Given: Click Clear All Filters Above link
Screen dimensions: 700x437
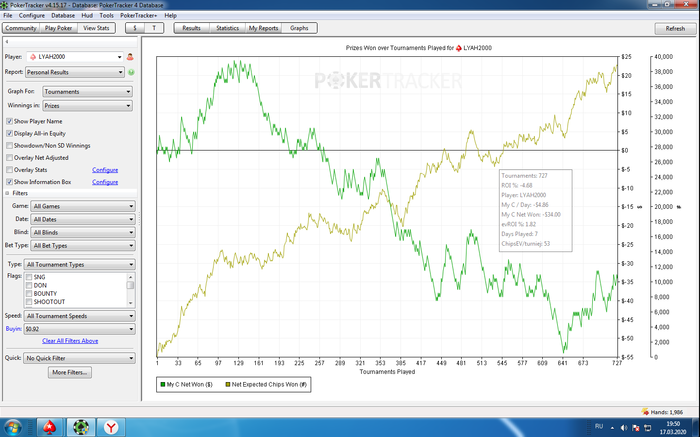Looking at the screenshot, I should click(70, 341).
